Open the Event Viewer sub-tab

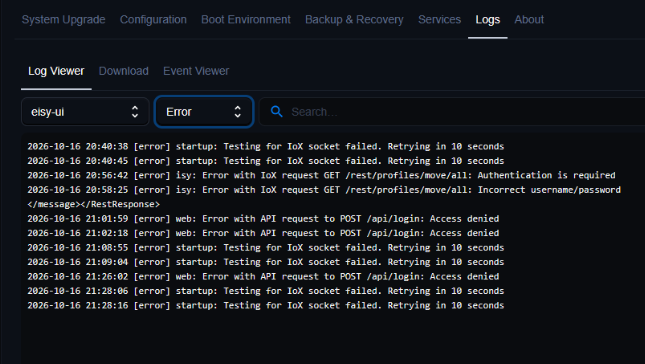point(196,71)
